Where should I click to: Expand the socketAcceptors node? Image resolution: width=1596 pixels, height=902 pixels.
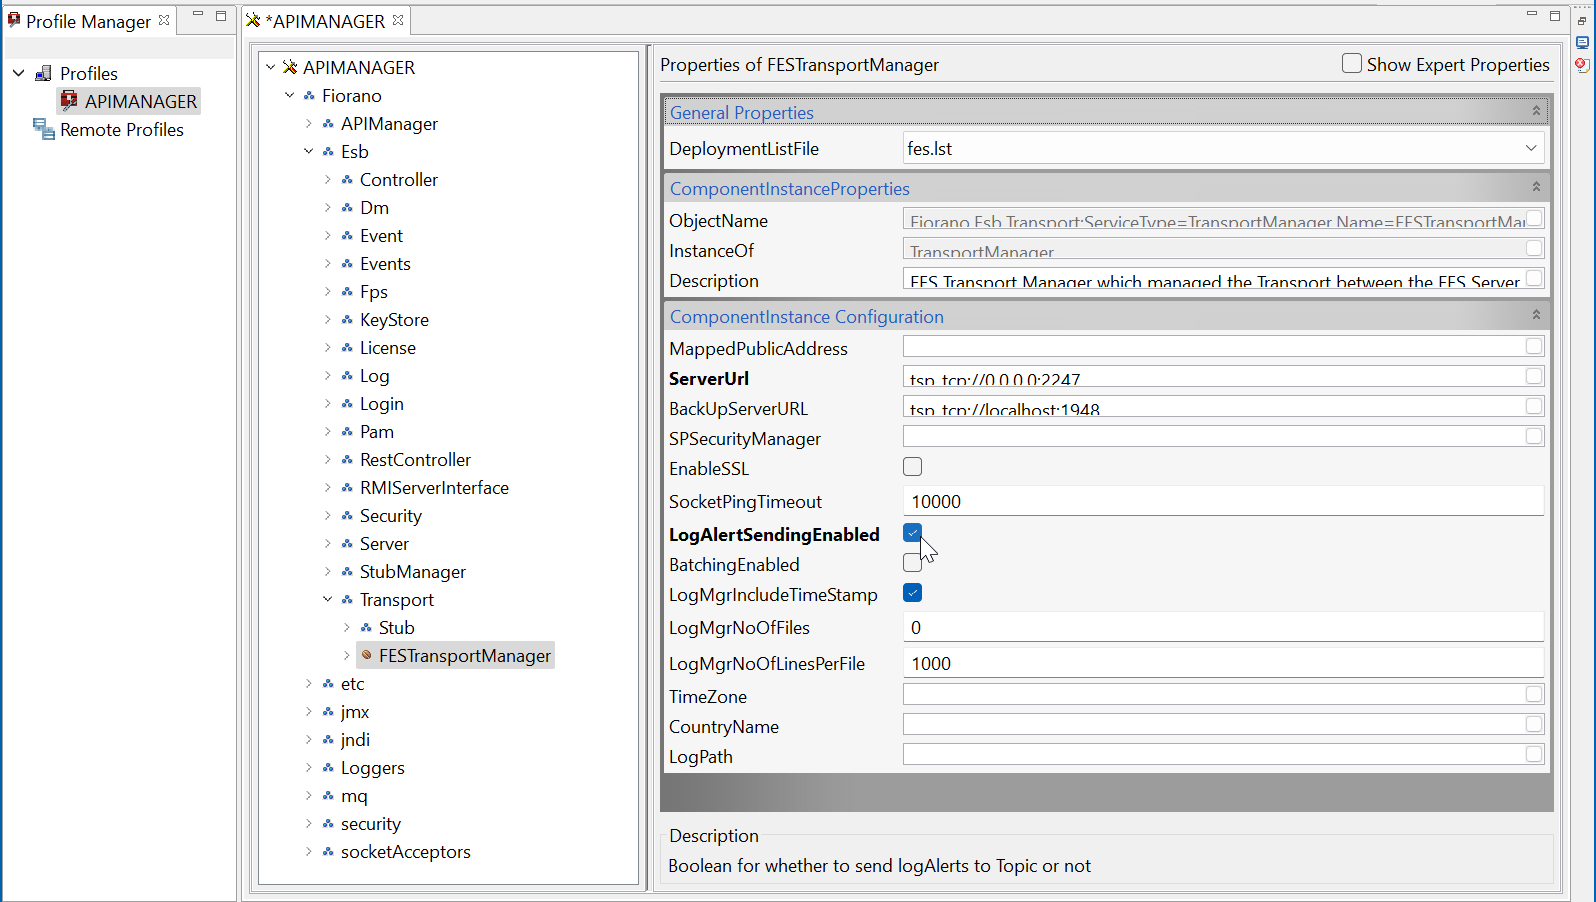click(x=308, y=852)
